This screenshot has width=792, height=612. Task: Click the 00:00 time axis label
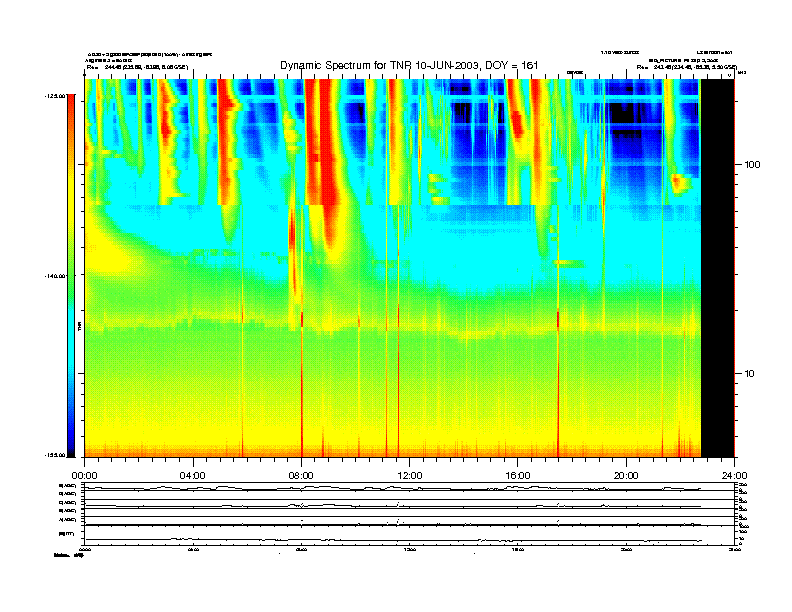[x=84, y=476]
